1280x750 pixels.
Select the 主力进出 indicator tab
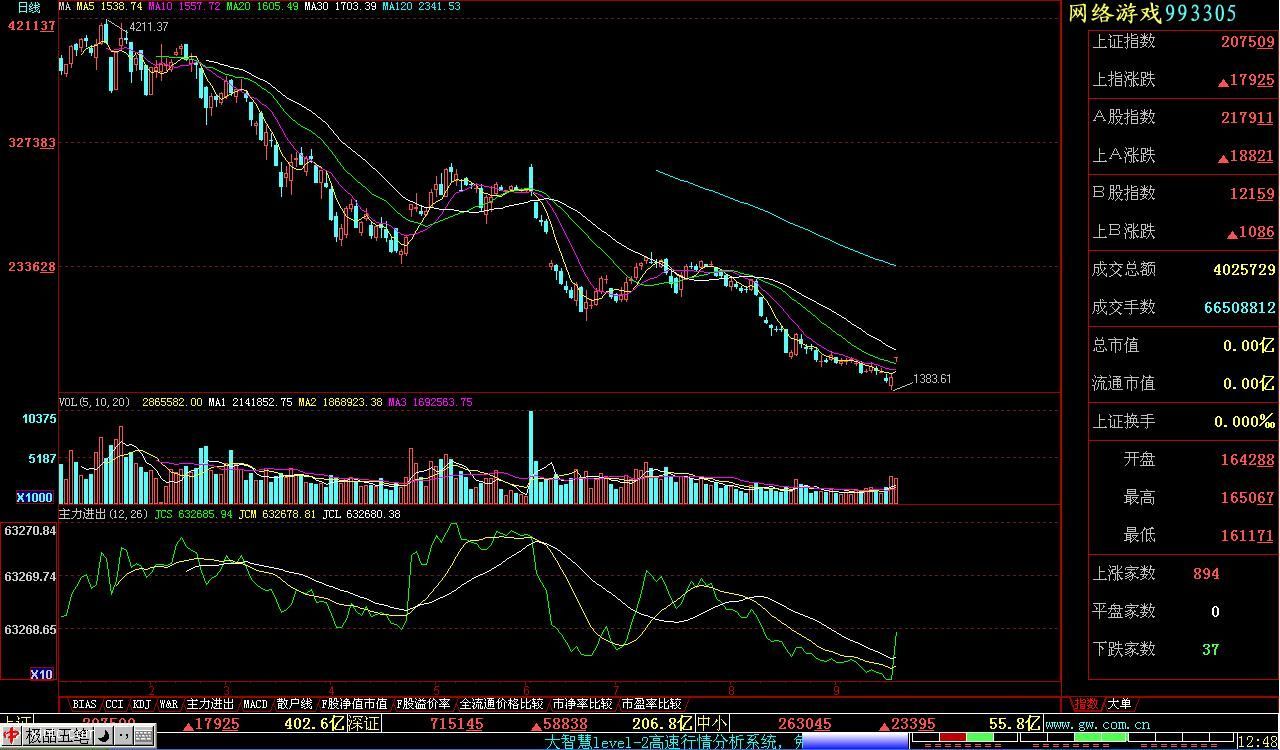tap(210, 704)
